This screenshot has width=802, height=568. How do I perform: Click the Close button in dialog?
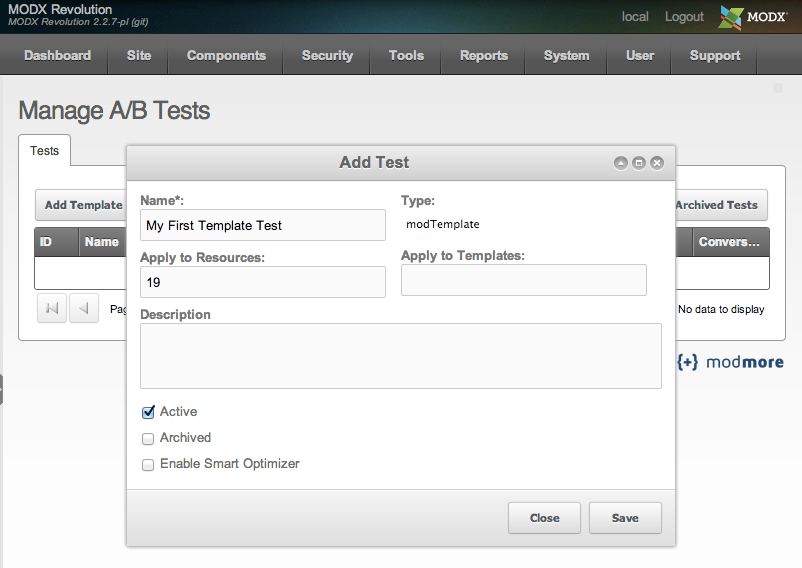click(544, 518)
